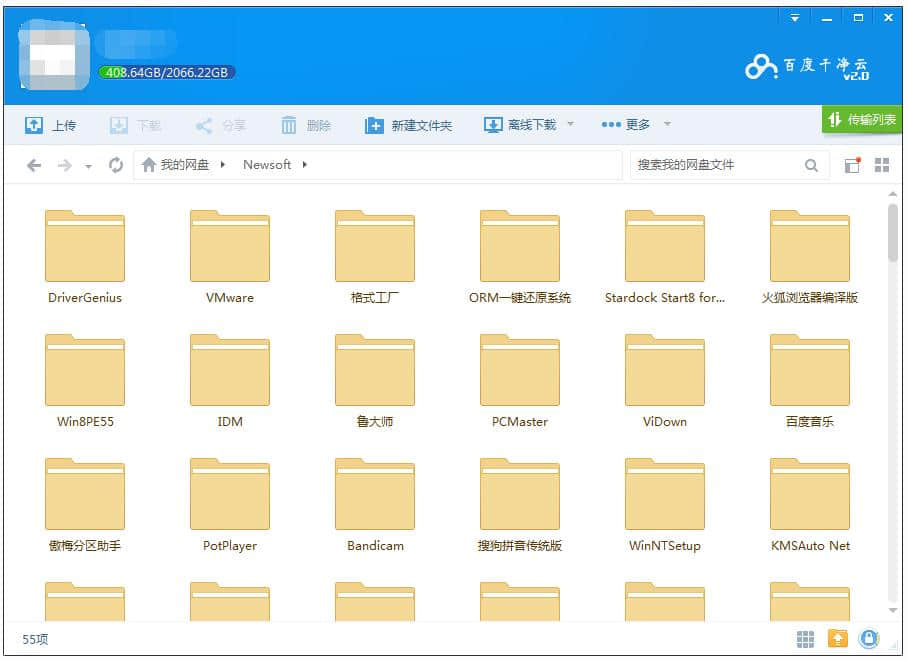This screenshot has width=908, height=660.
Task: Go forward with the right arrow
Action: point(64,166)
